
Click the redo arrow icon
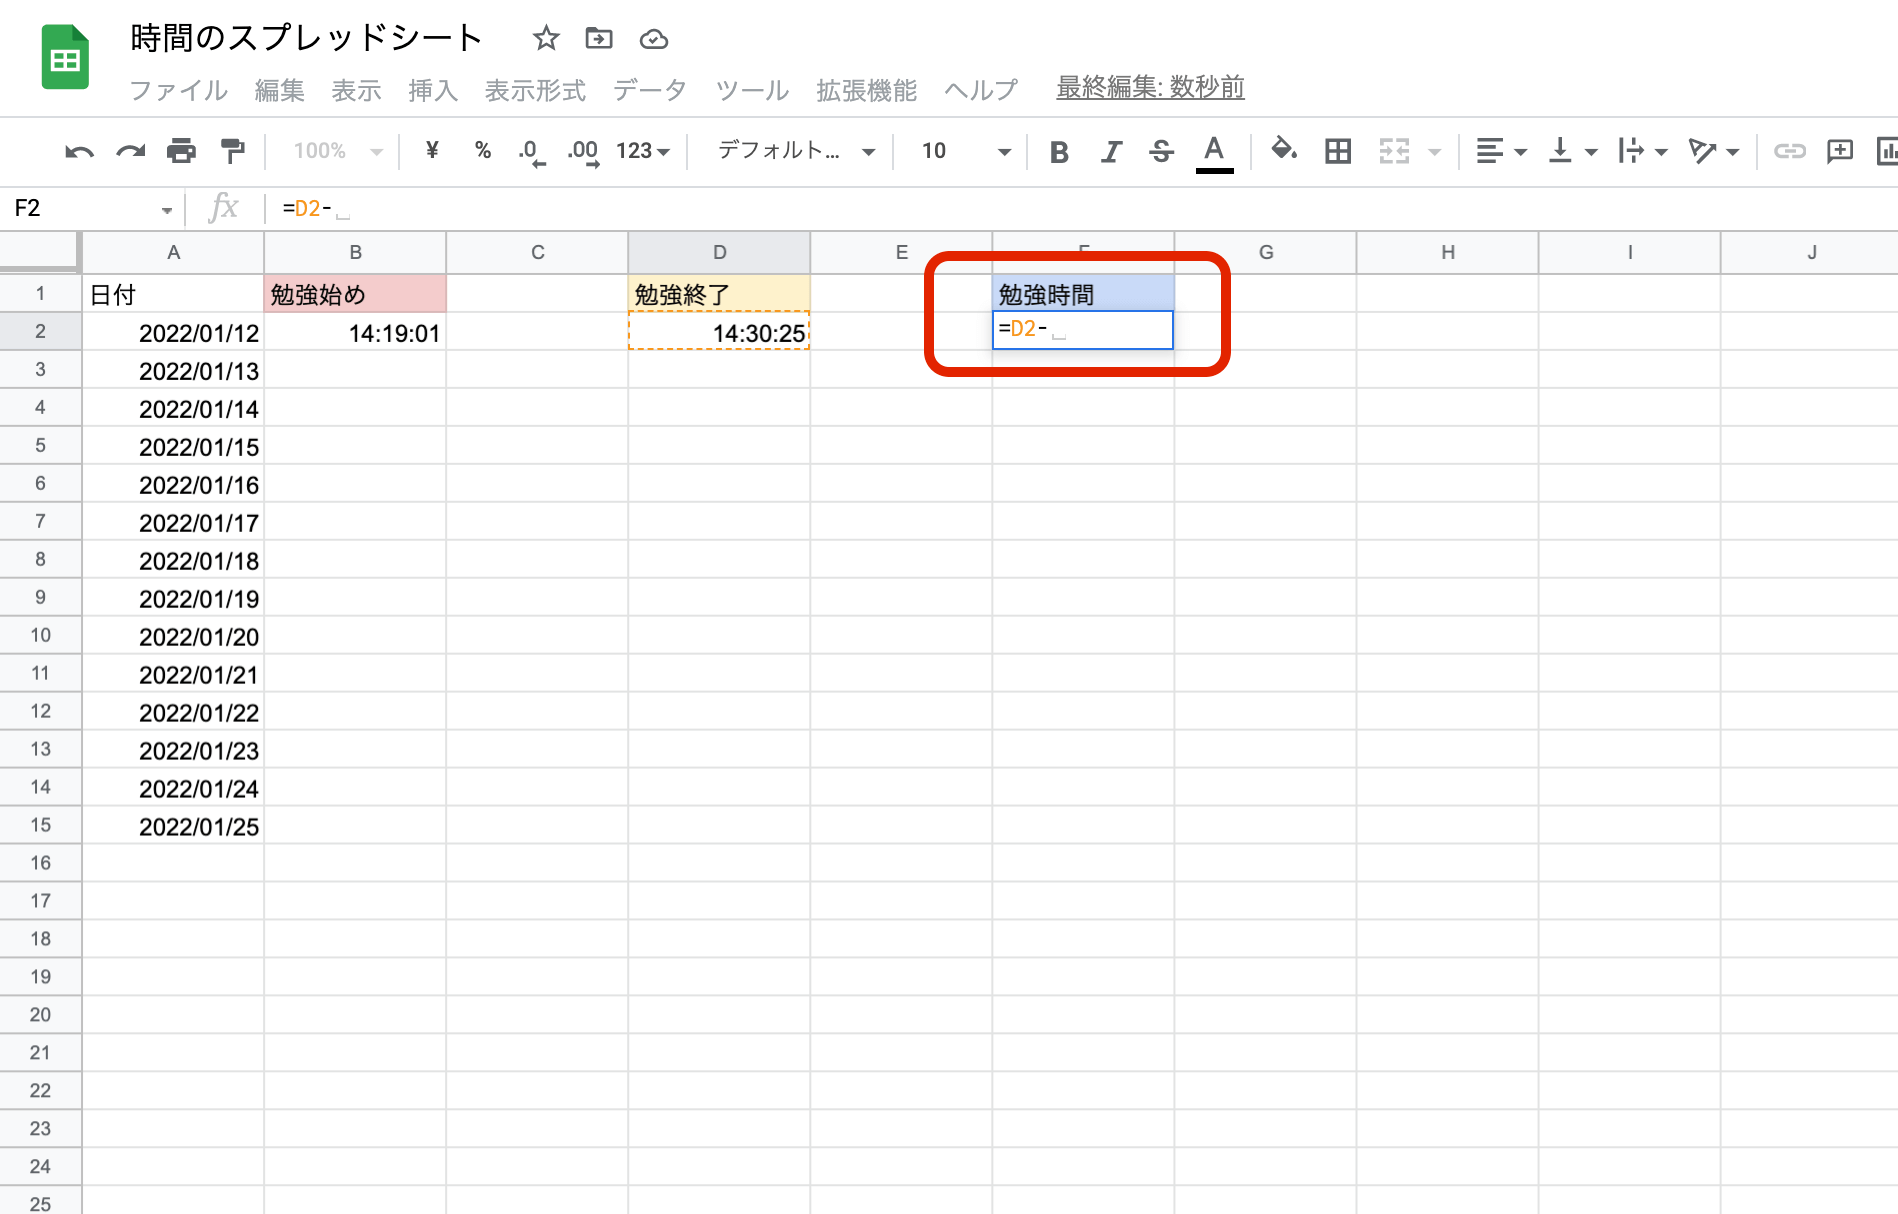pos(130,151)
